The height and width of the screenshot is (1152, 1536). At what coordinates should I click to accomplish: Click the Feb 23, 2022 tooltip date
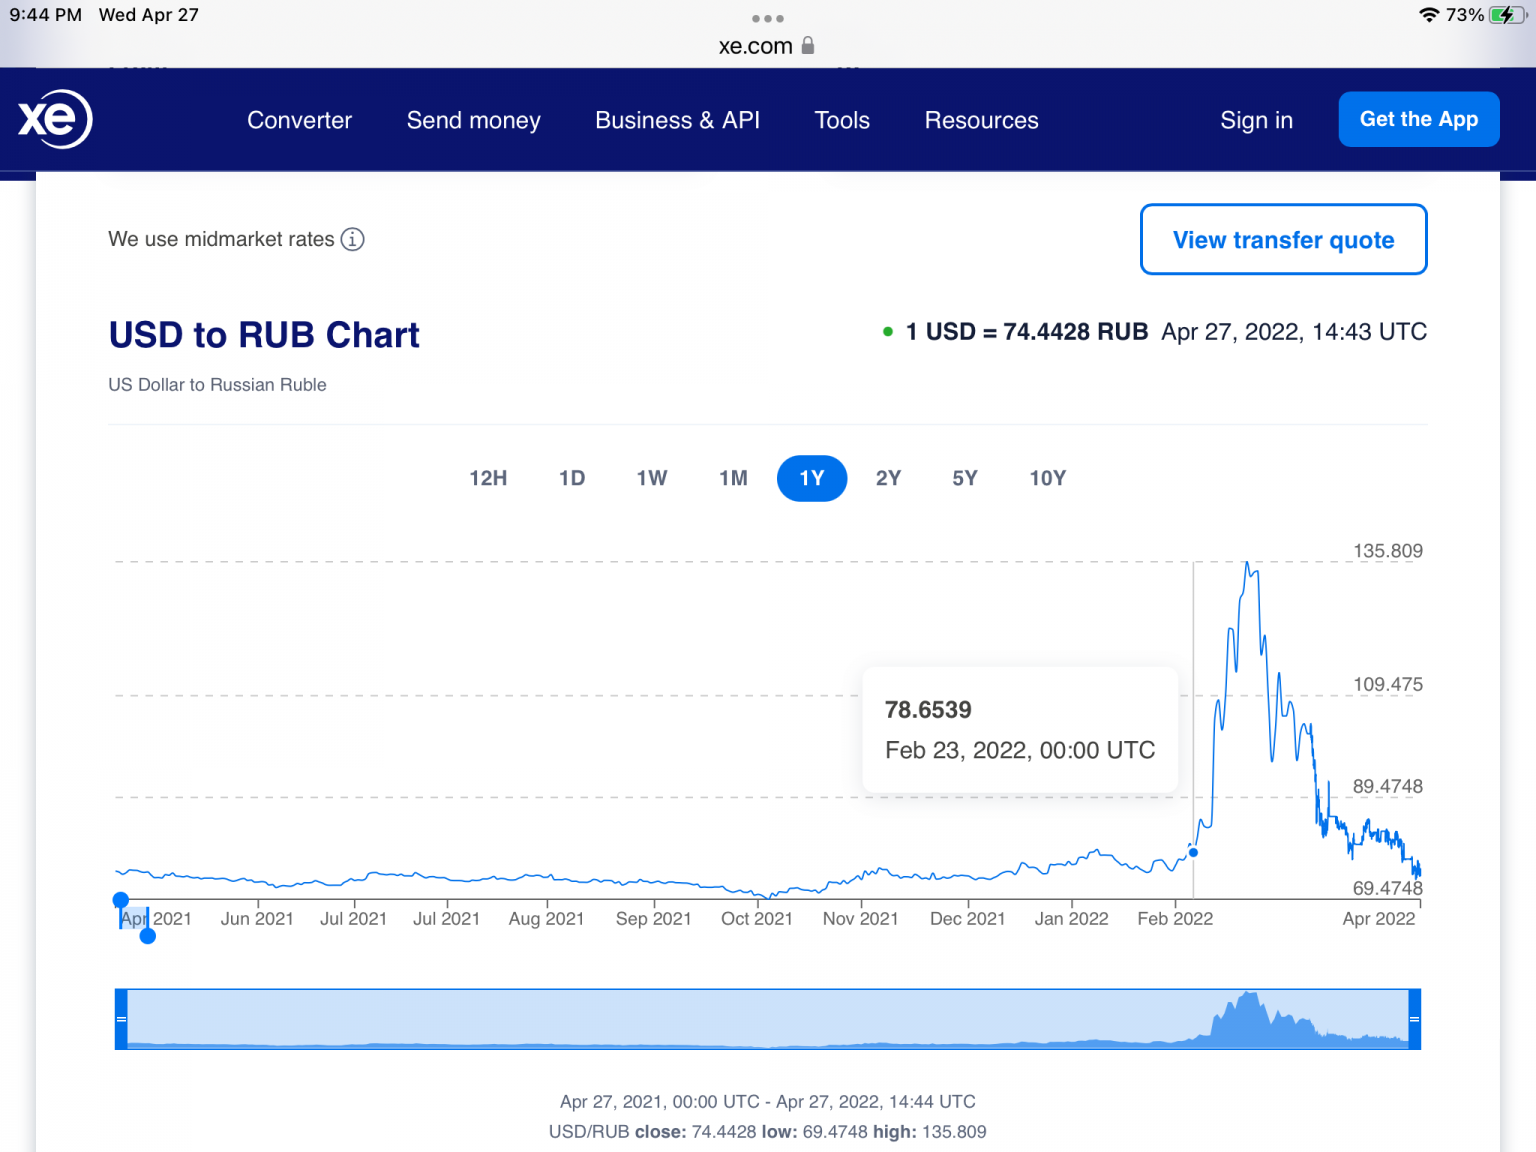coord(1020,750)
